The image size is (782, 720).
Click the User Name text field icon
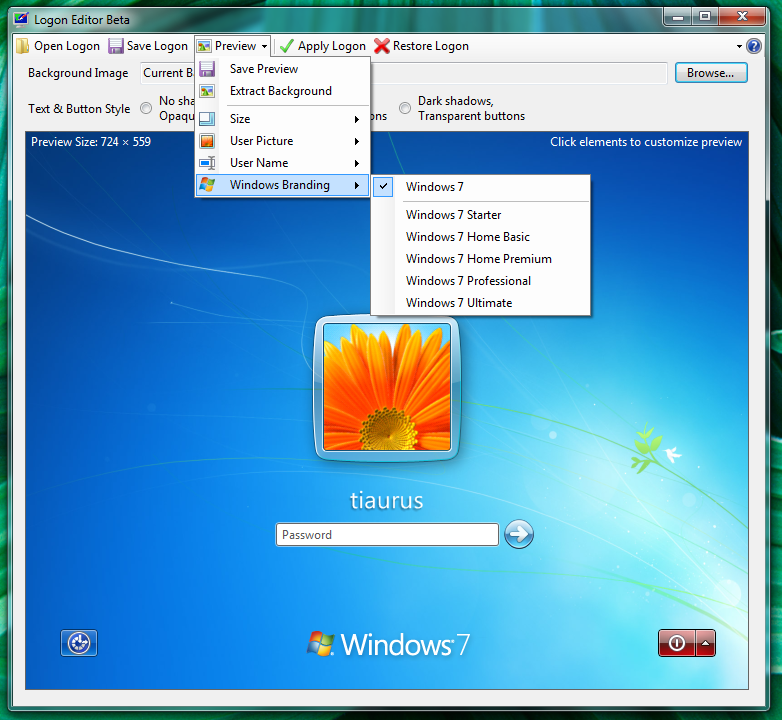pyautogui.click(x=207, y=163)
